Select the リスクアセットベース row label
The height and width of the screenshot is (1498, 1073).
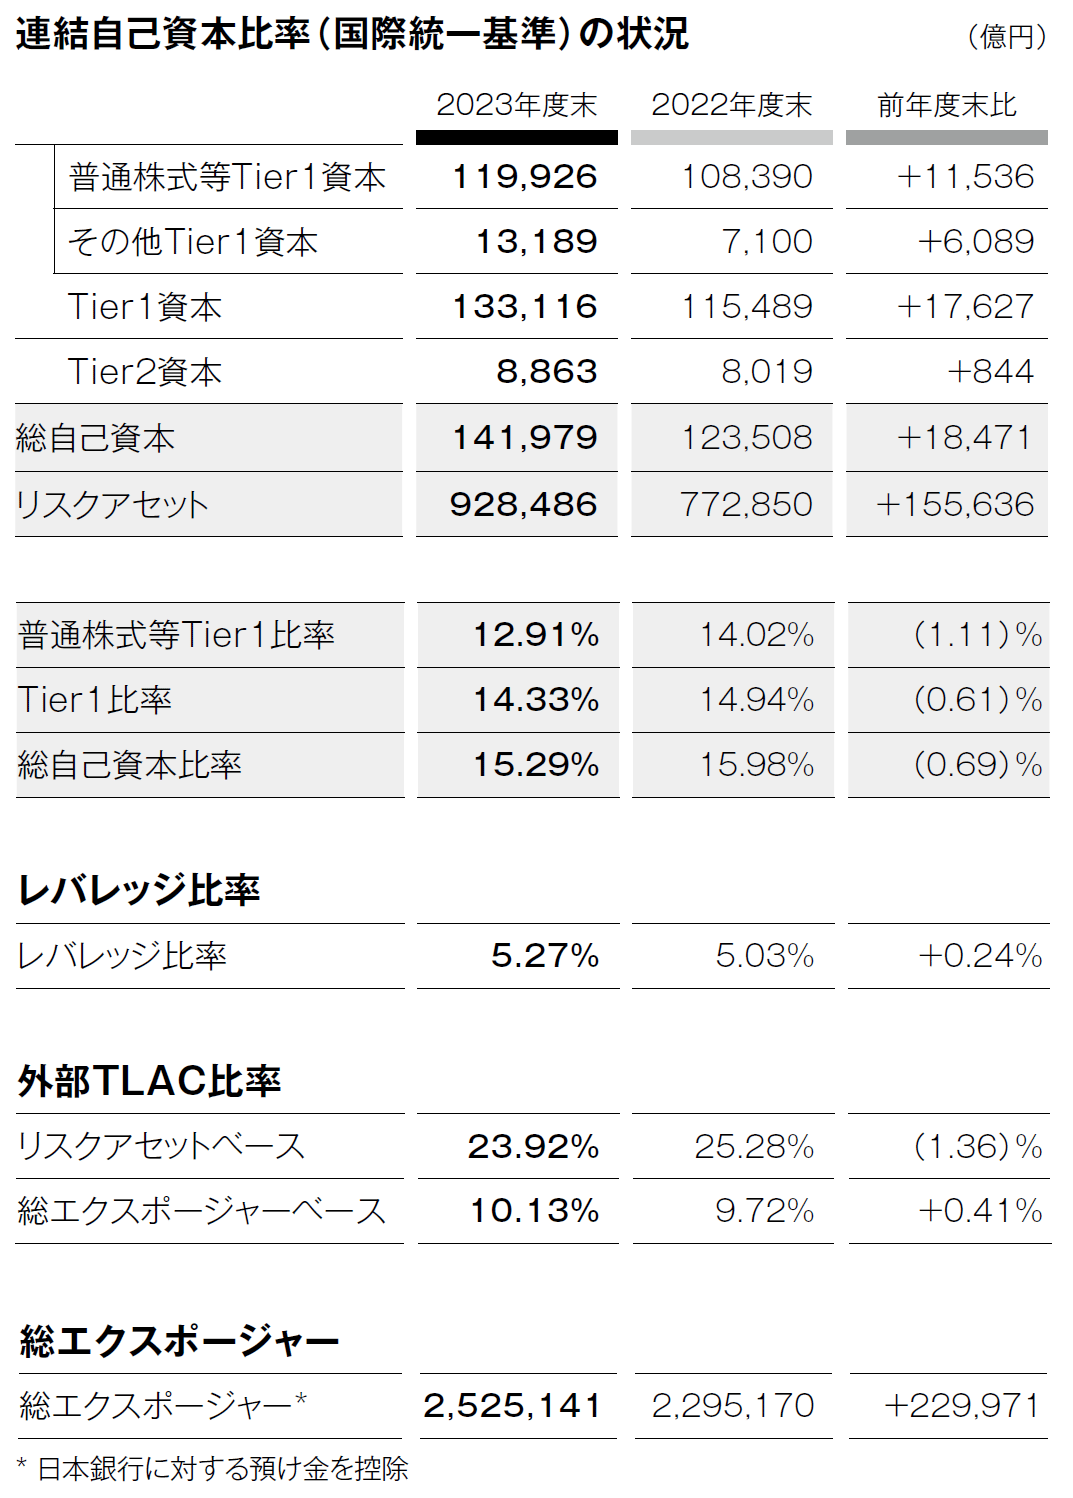(x=161, y=1146)
